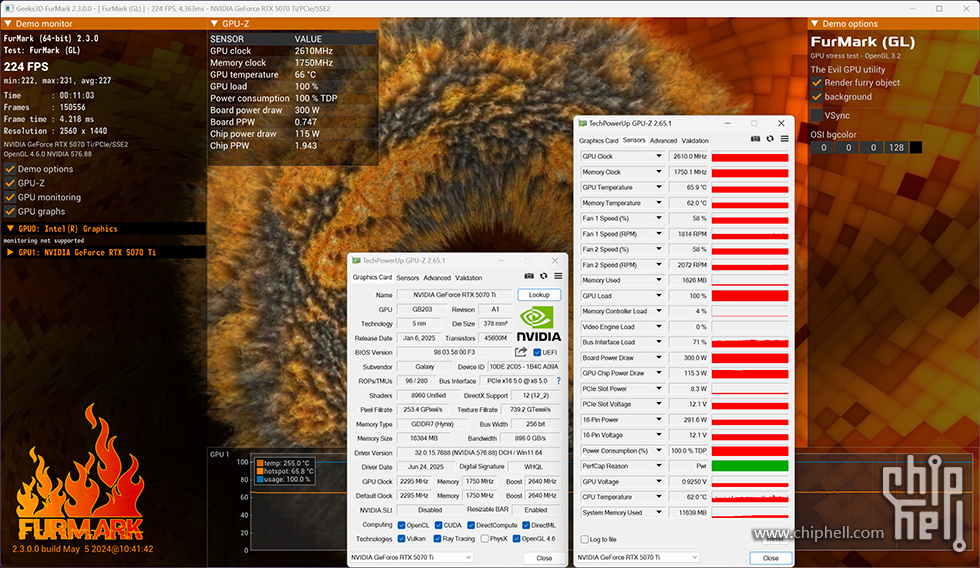Click the refresh icon in GPU-Z Sensors window
This screenshot has width=980, height=568.
770,139
